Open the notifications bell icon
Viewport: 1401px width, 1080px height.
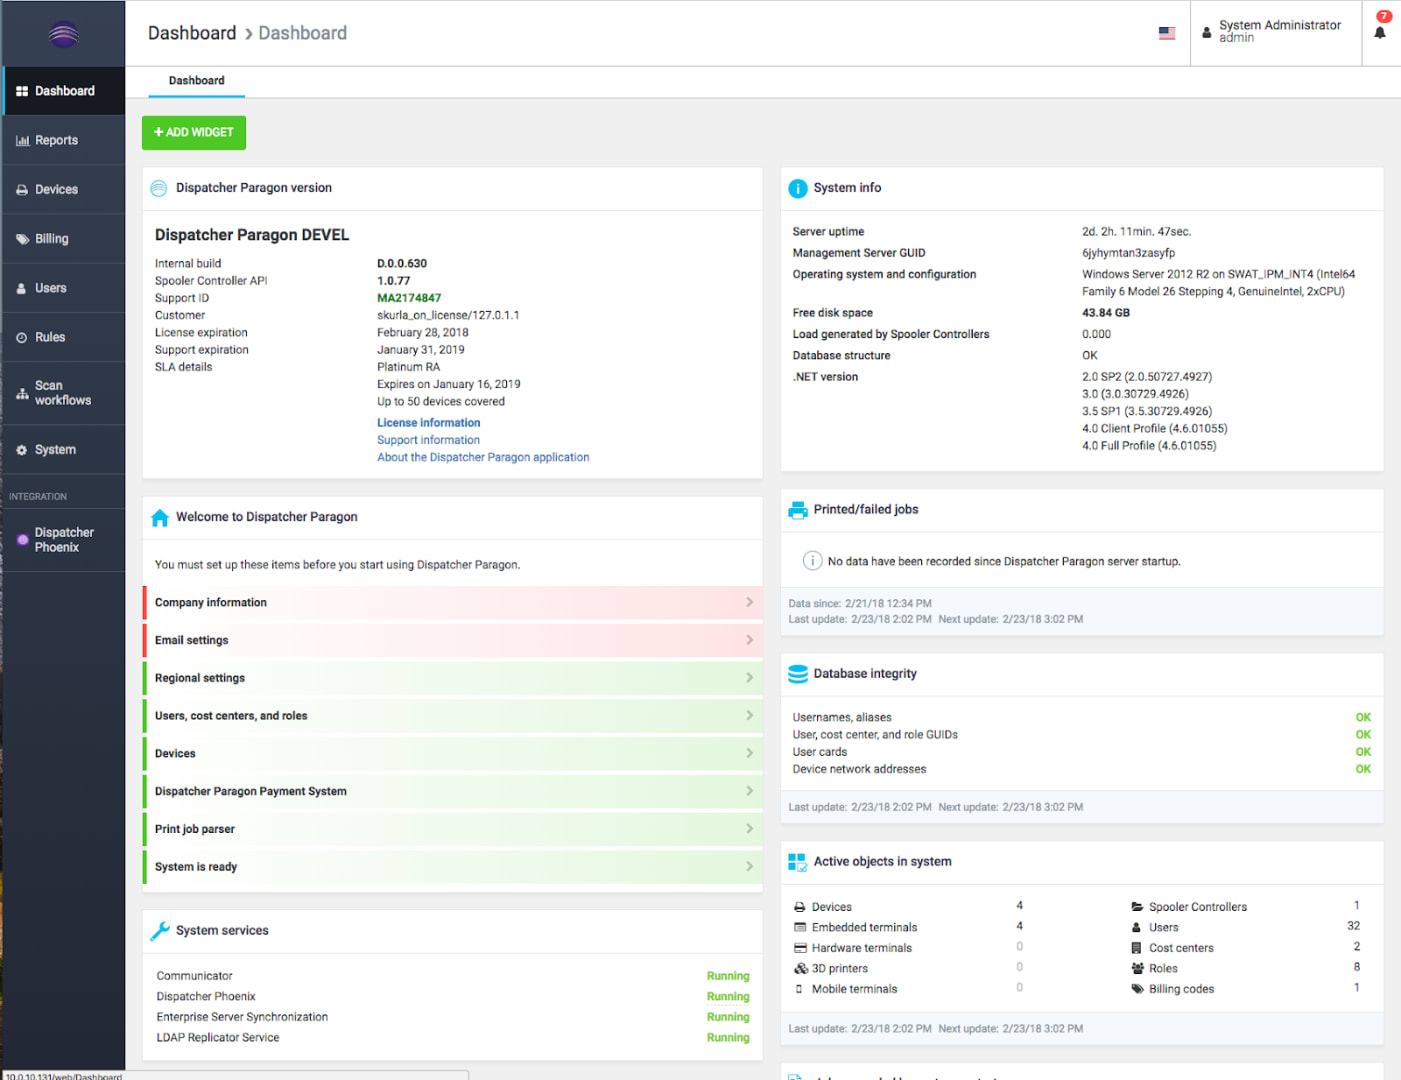click(x=1380, y=32)
